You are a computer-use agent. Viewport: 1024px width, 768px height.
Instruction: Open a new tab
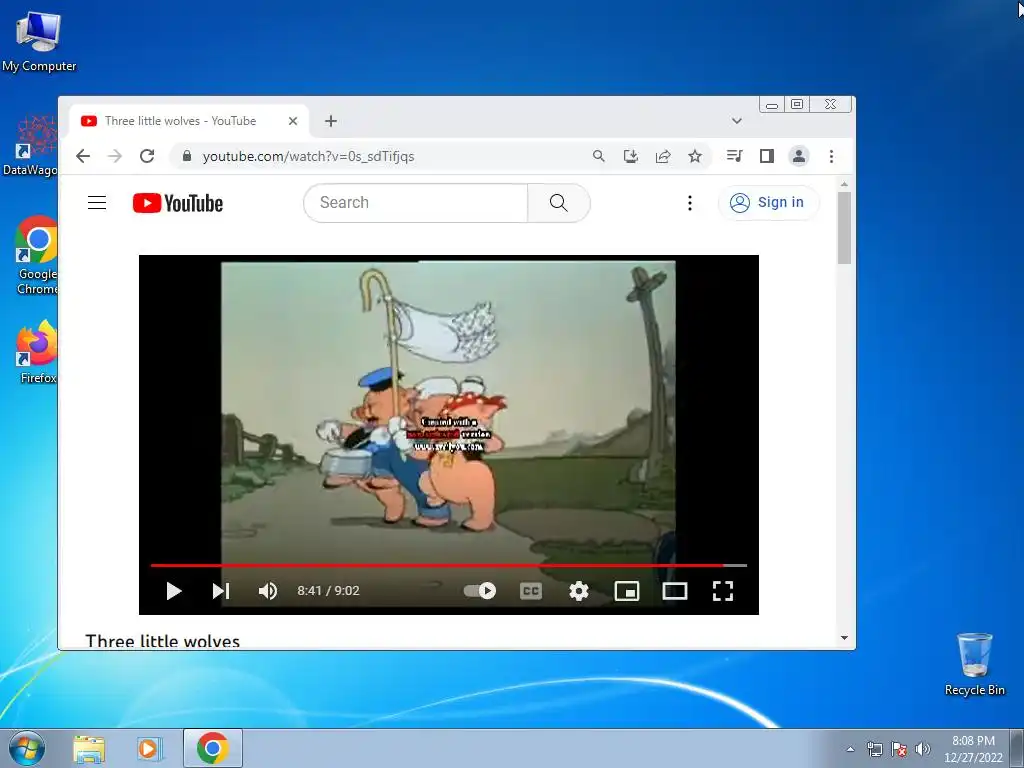[331, 121]
